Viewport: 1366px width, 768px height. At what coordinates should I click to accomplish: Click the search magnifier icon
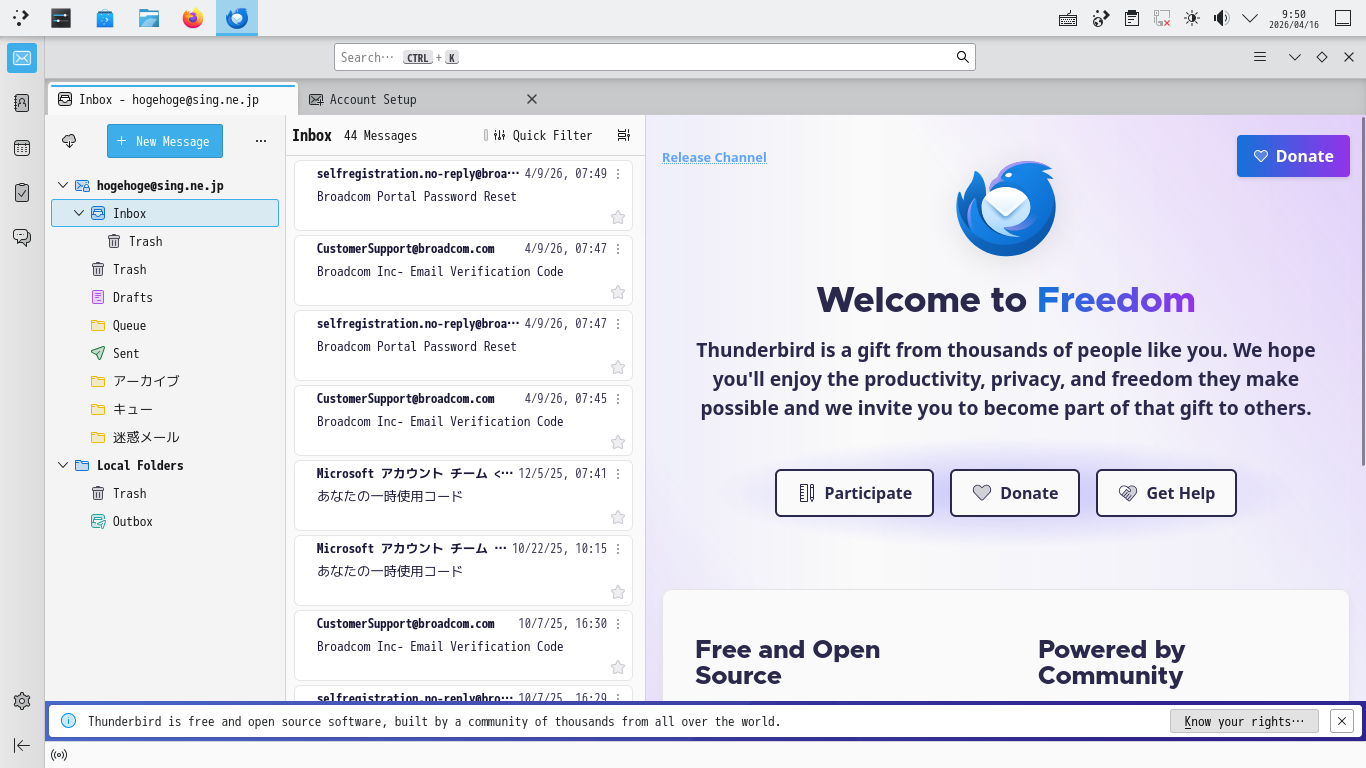tap(963, 57)
